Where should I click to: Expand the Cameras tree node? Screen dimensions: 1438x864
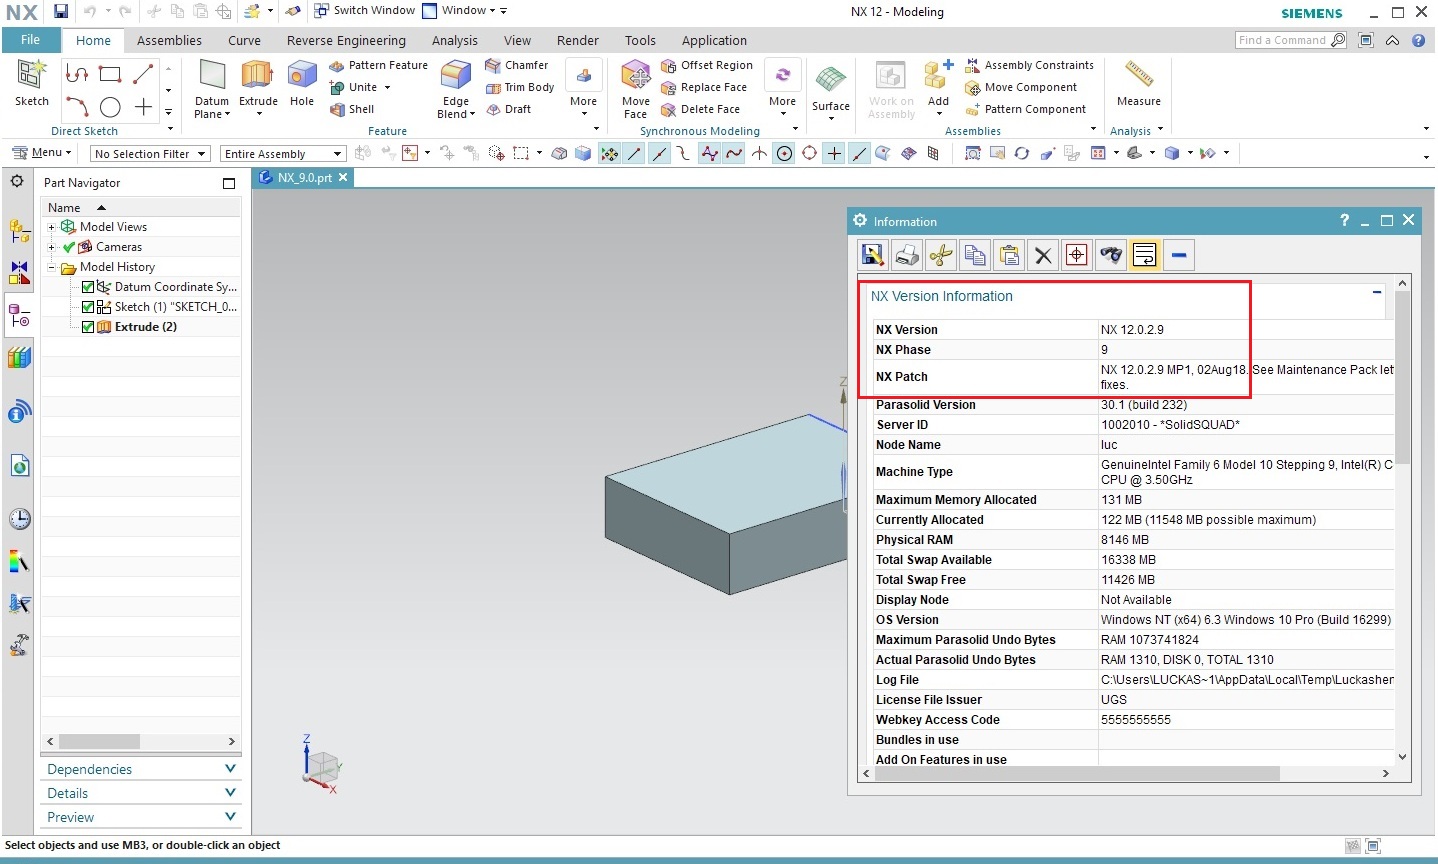coord(51,247)
